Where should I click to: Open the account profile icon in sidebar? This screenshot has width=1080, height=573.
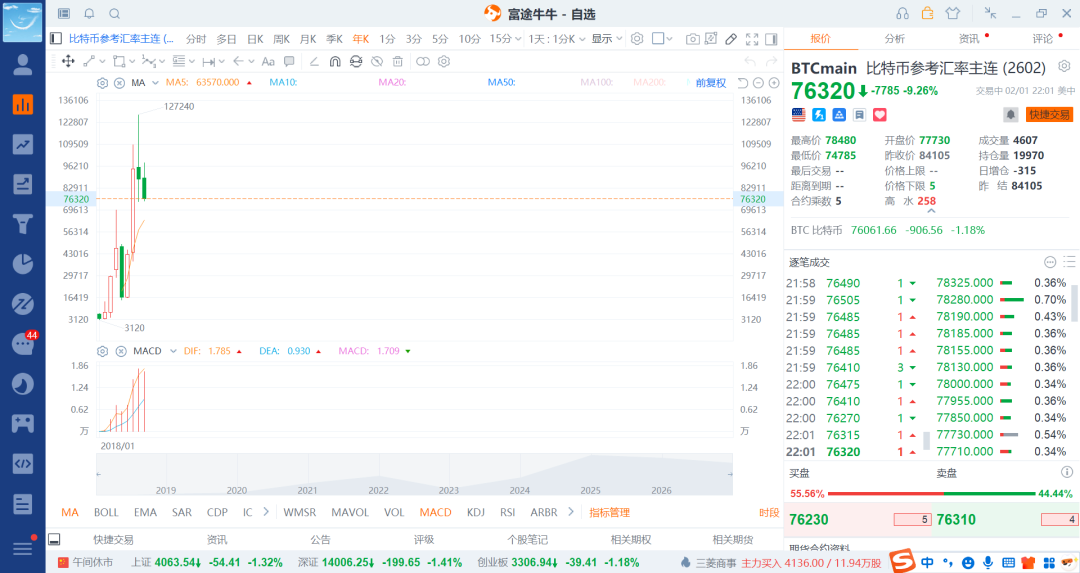pos(23,64)
